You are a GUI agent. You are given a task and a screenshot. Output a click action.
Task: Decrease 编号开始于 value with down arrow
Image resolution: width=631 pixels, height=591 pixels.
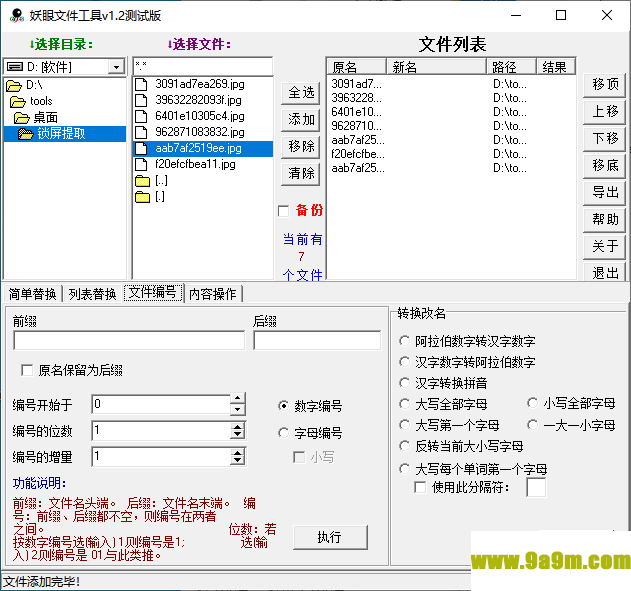238,409
